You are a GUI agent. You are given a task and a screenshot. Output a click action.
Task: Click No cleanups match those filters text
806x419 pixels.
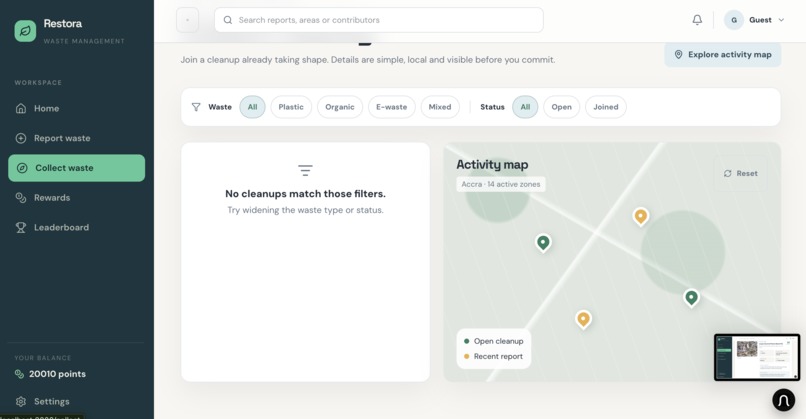[305, 194]
